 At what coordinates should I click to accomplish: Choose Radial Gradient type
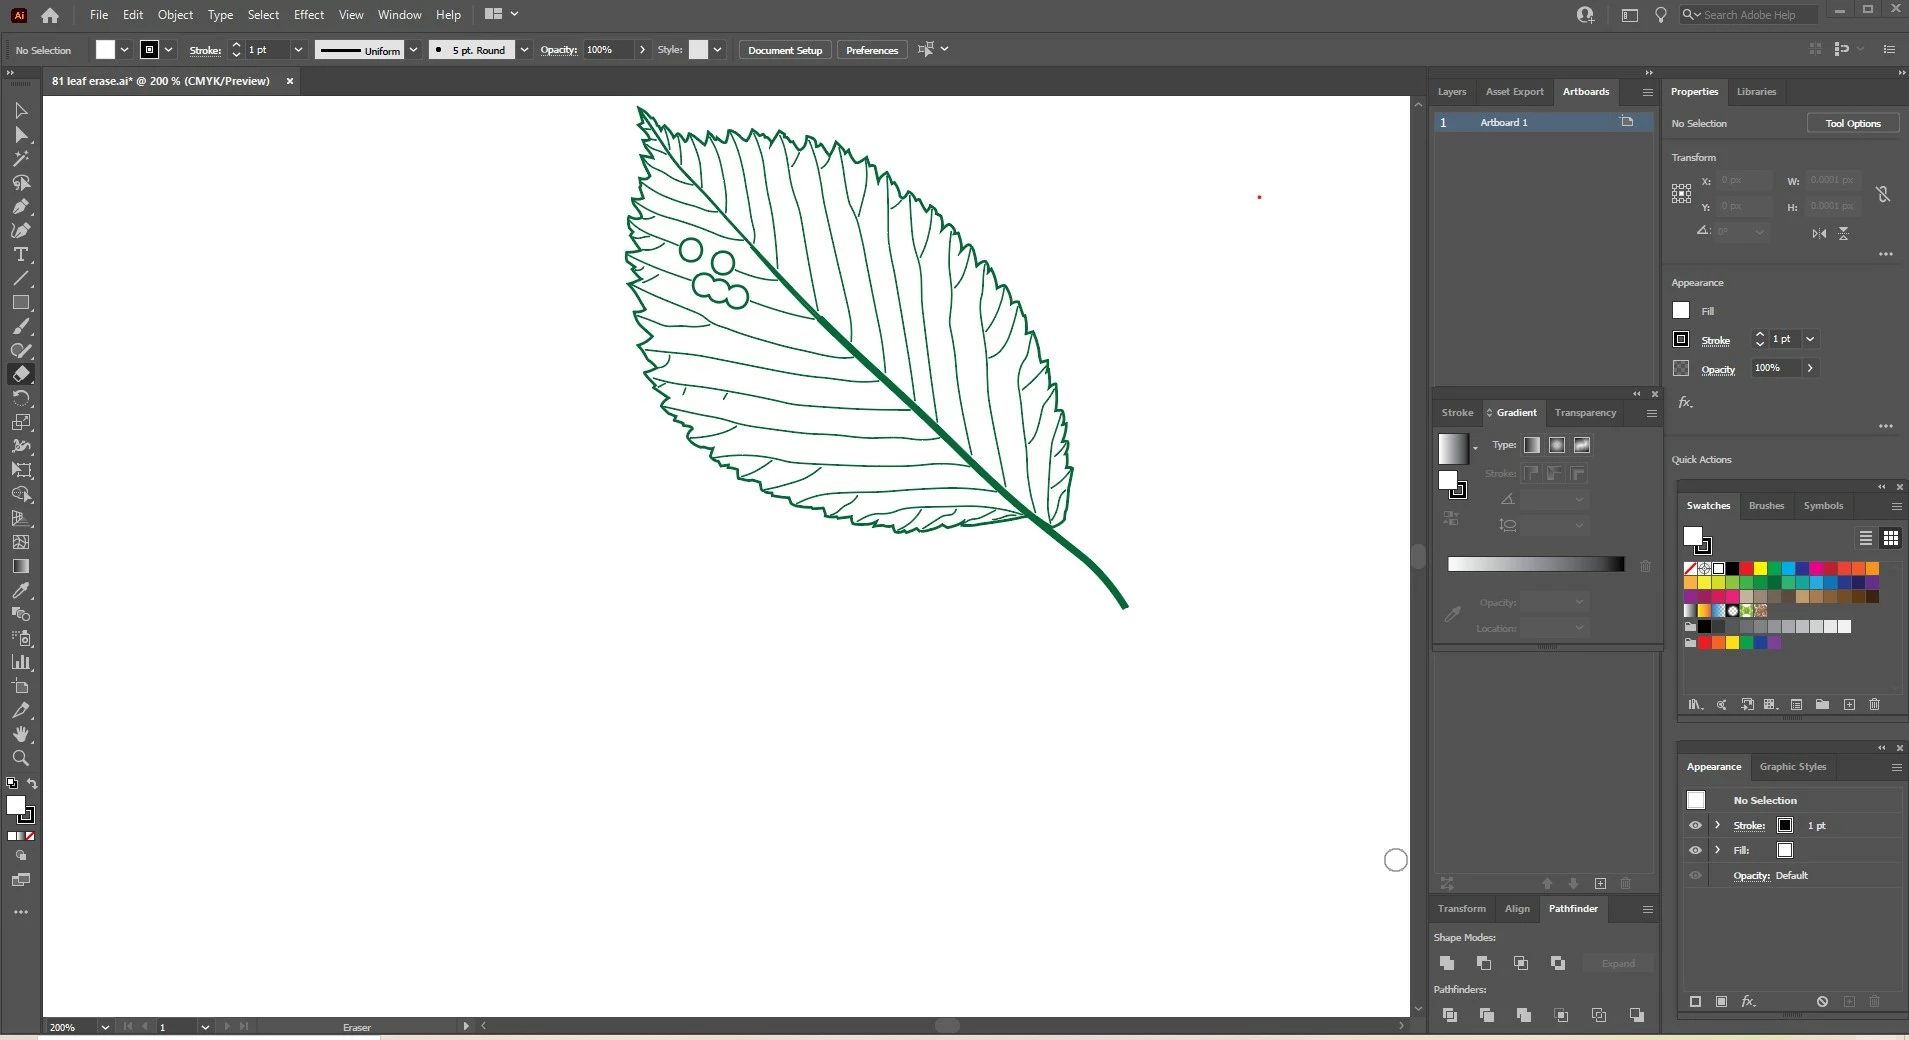pyautogui.click(x=1557, y=445)
